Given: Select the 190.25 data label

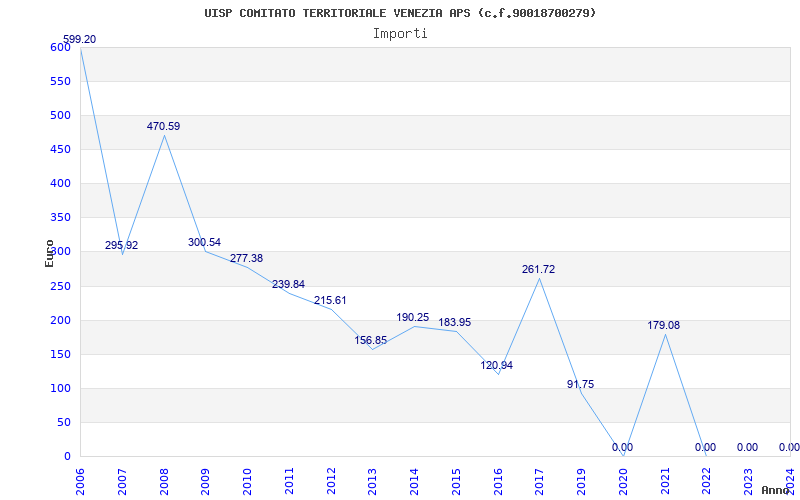Looking at the screenshot, I should click(413, 317).
